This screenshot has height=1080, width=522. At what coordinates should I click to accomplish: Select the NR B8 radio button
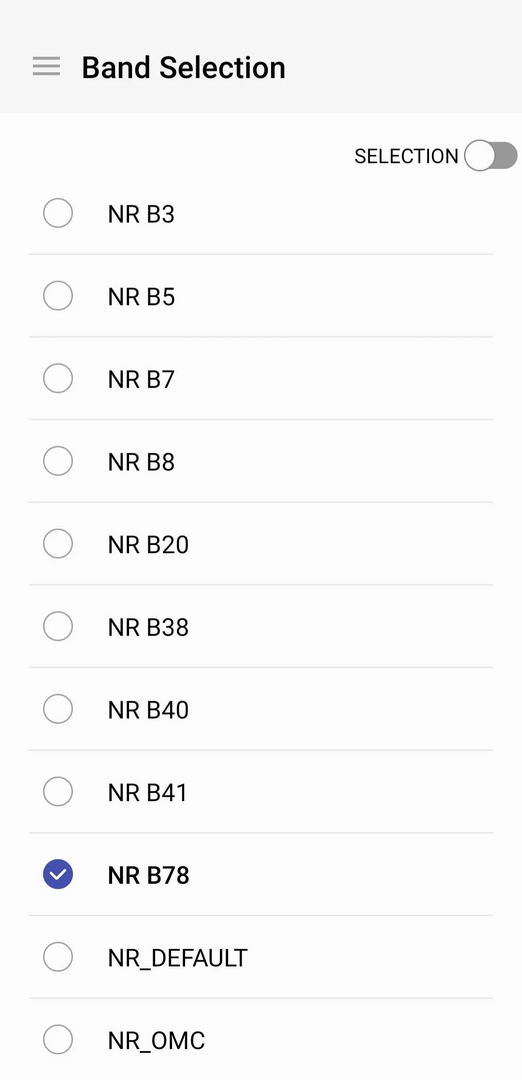tap(58, 461)
